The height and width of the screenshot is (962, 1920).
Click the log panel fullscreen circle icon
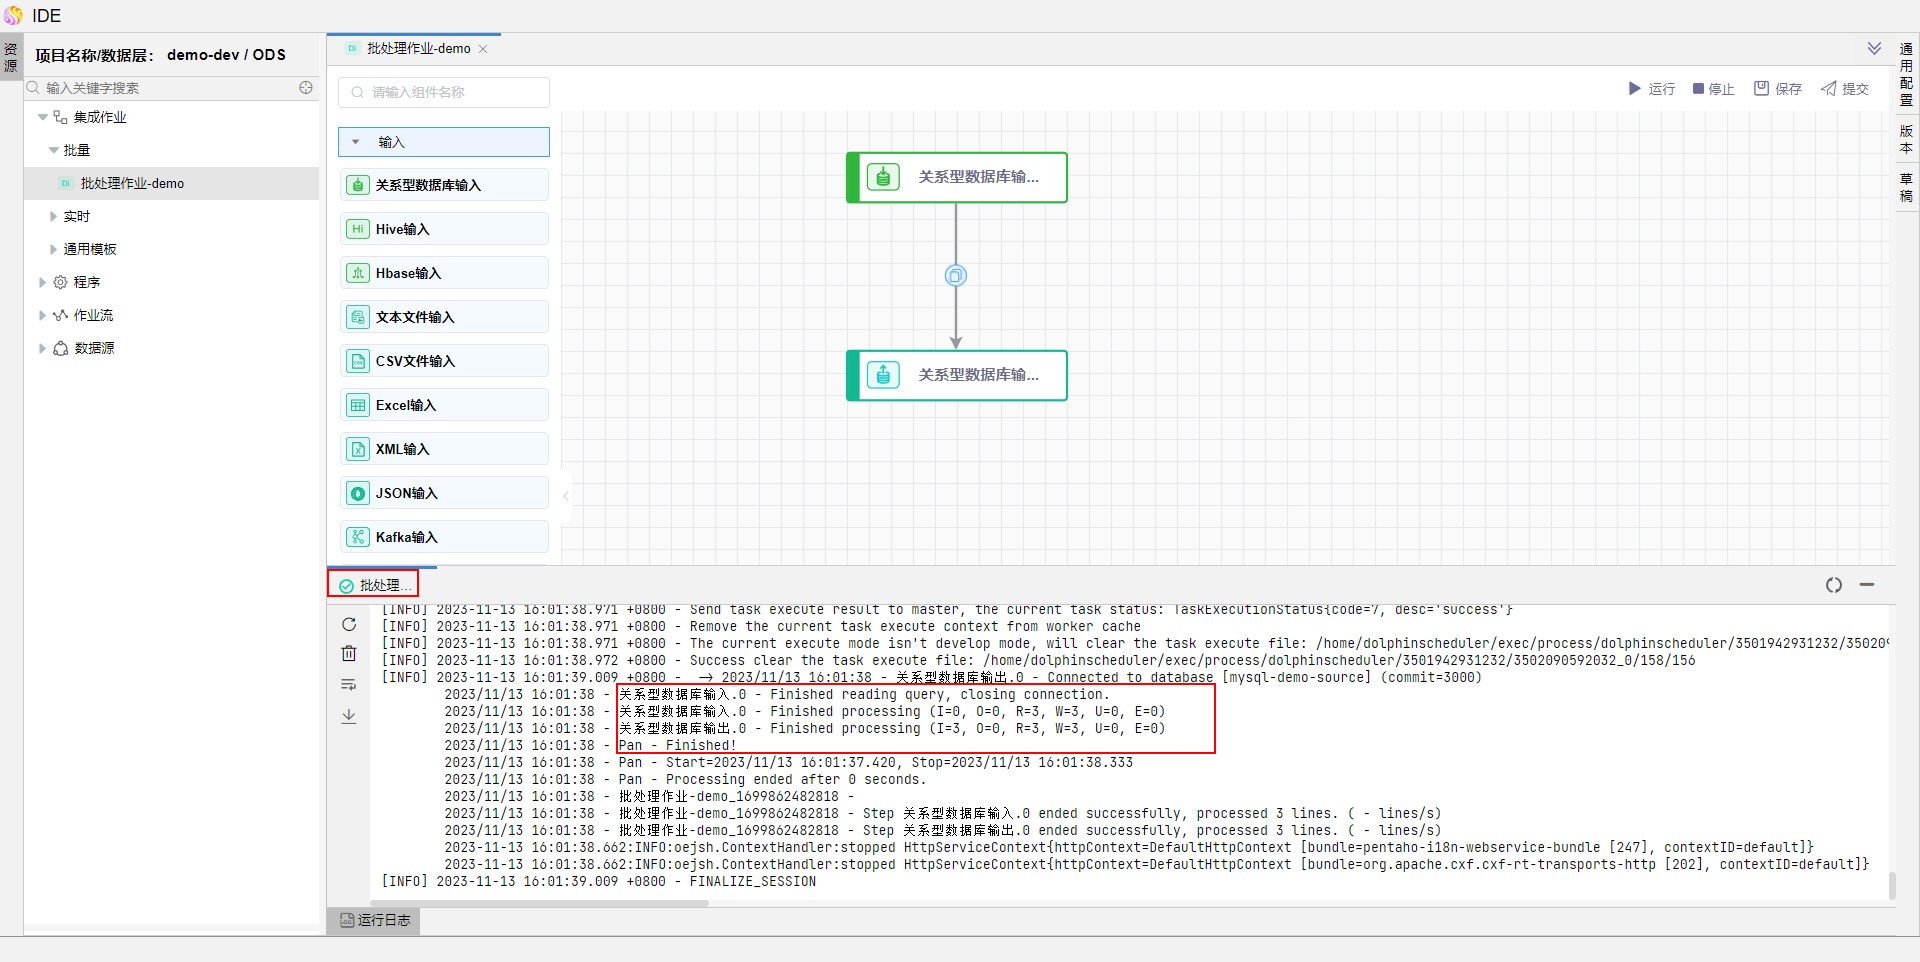(1833, 585)
